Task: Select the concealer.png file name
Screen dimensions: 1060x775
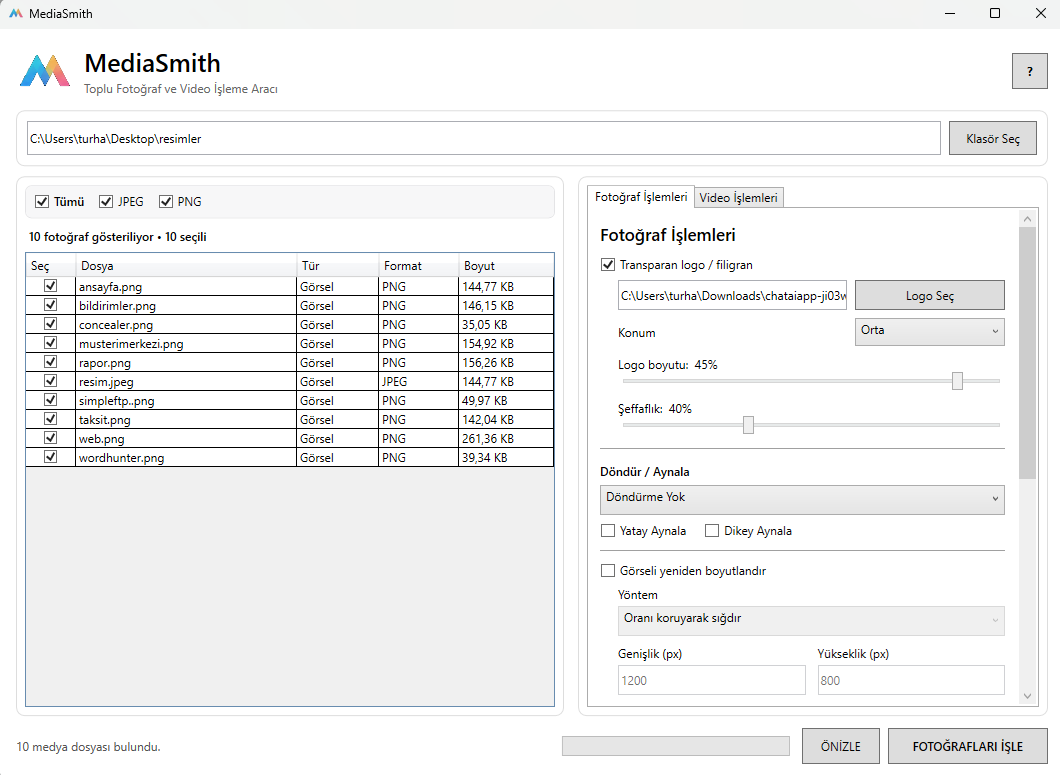Action: [x=116, y=325]
